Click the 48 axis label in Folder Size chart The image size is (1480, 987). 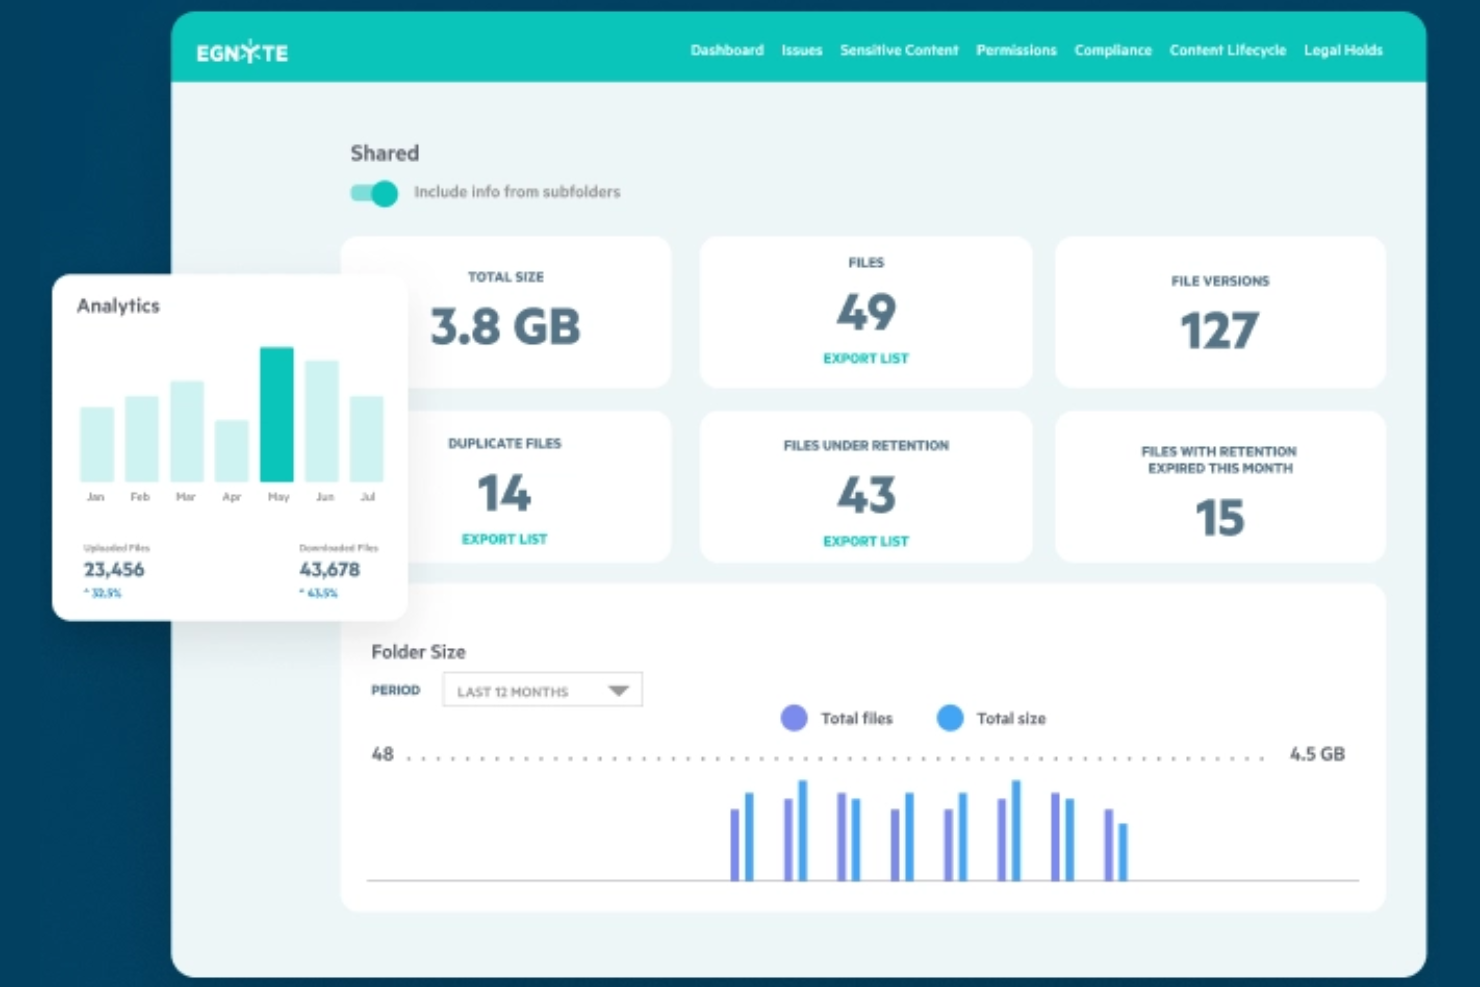[383, 754]
